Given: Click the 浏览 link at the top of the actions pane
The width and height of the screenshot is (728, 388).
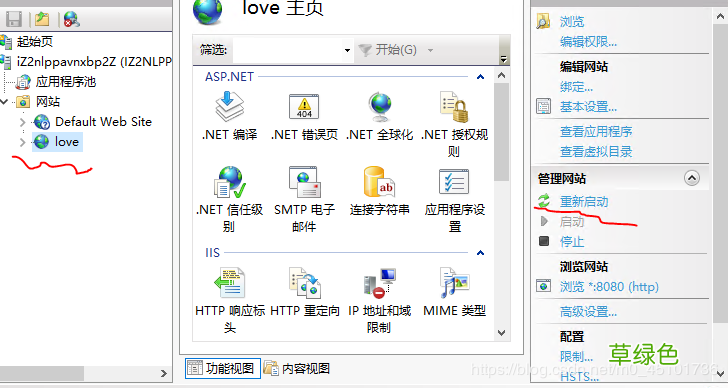Looking at the screenshot, I should point(572,22).
